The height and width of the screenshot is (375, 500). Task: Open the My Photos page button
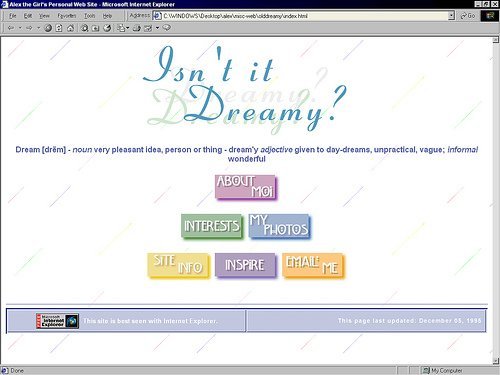280,226
